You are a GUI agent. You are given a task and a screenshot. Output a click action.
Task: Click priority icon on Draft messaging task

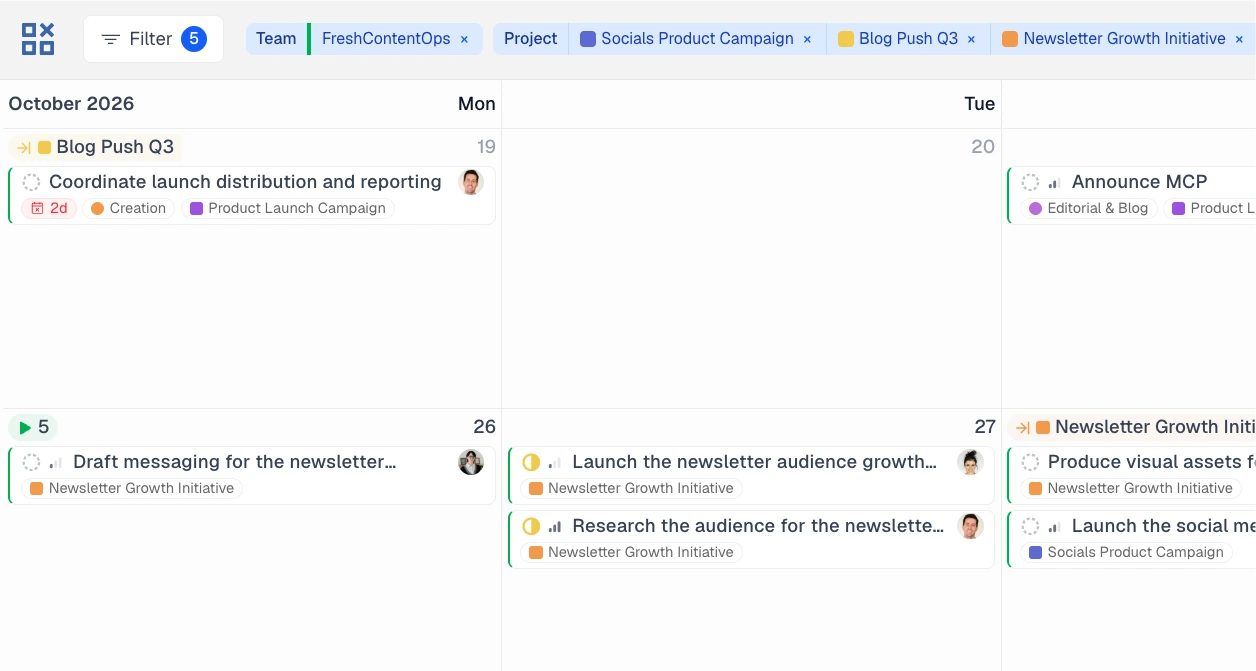pyautogui.click(x=55, y=462)
